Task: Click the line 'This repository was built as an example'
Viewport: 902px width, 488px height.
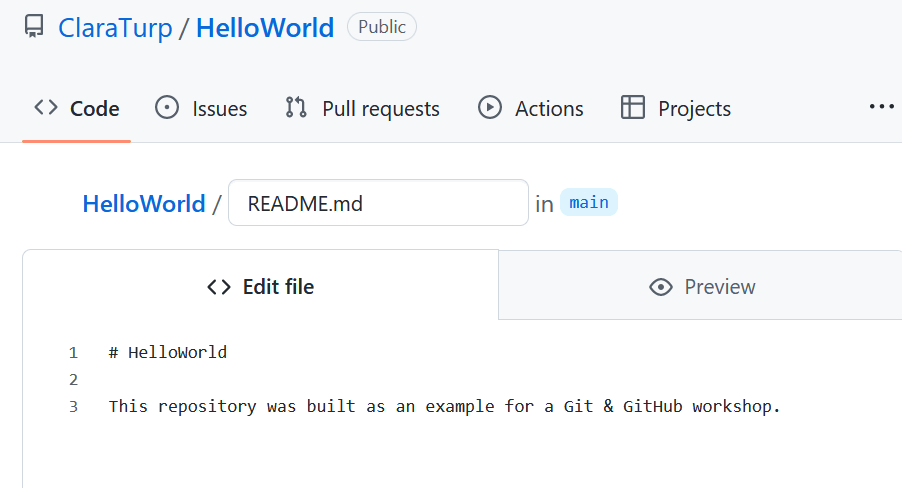Action: (x=445, y=406)
